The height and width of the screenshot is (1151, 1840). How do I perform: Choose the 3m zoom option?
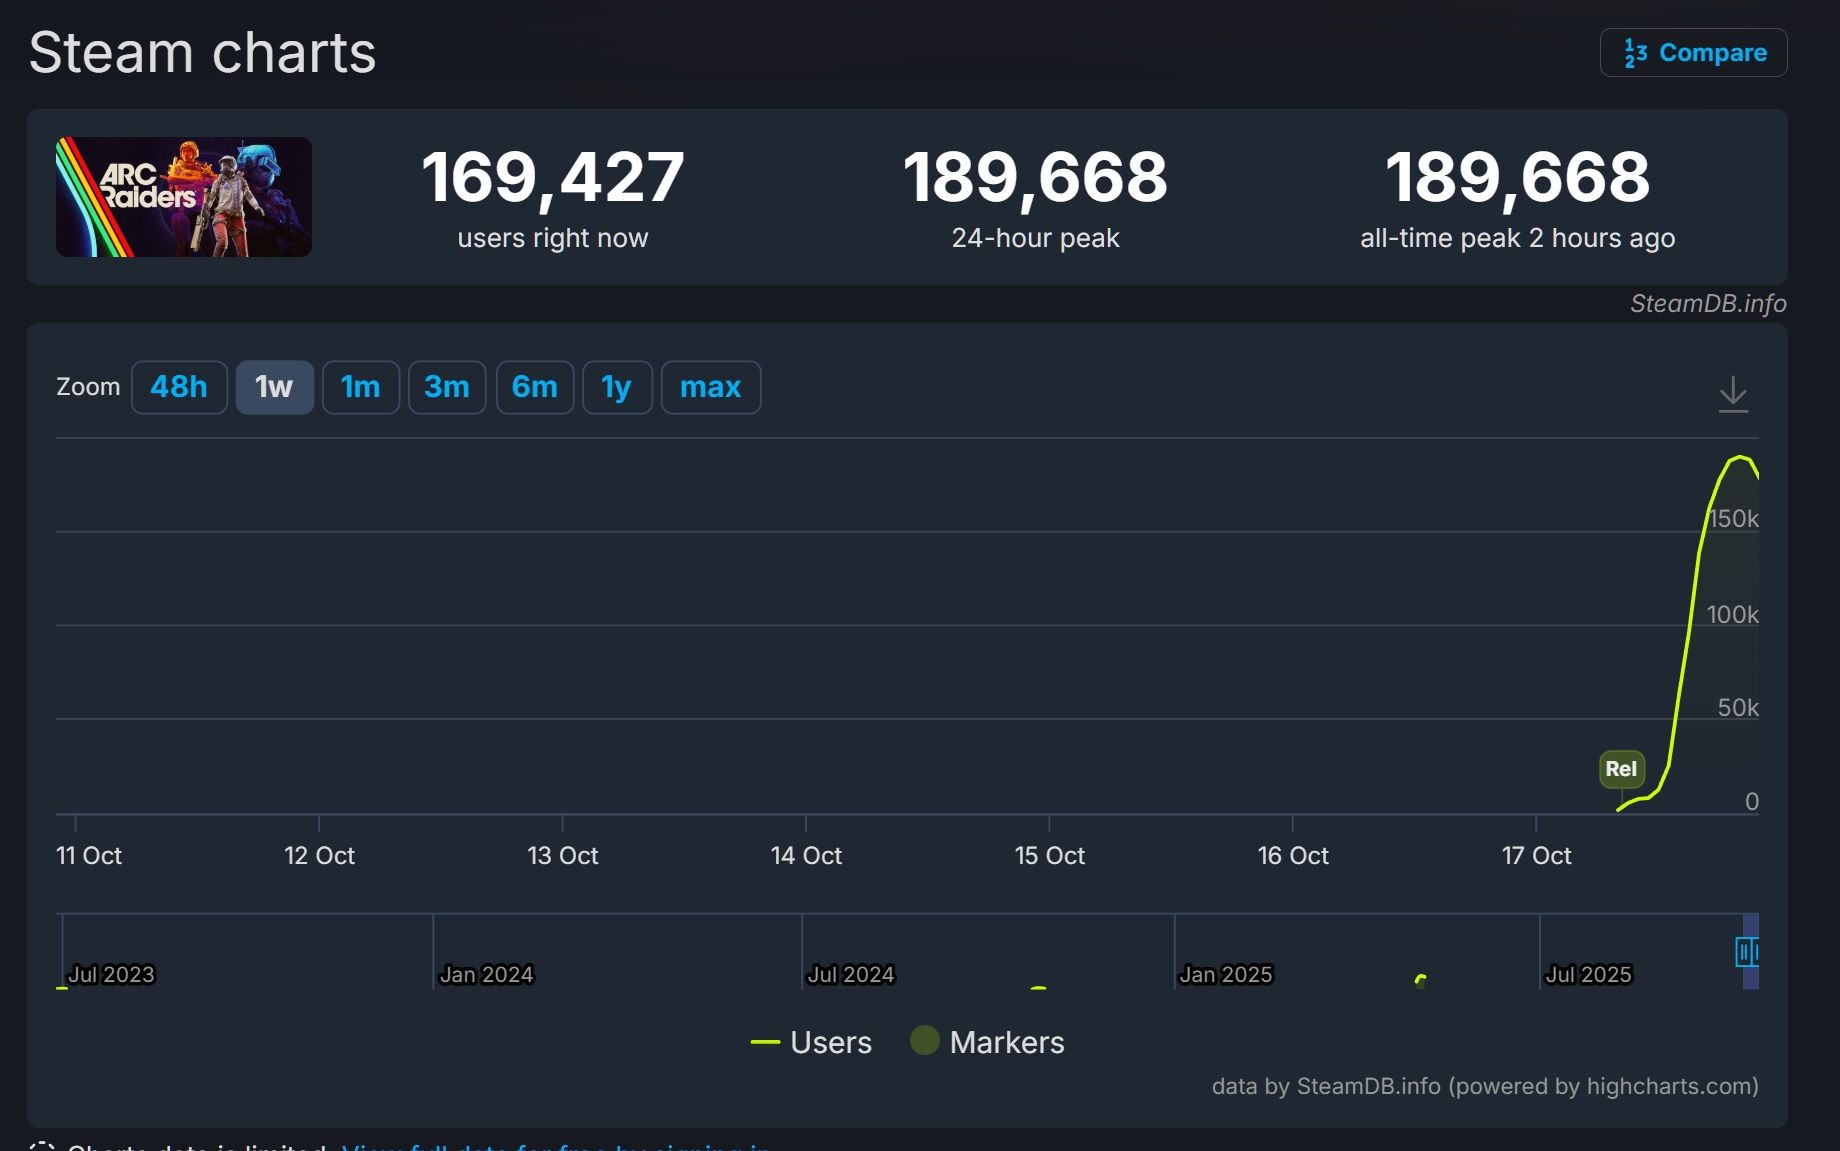(446, 387)
